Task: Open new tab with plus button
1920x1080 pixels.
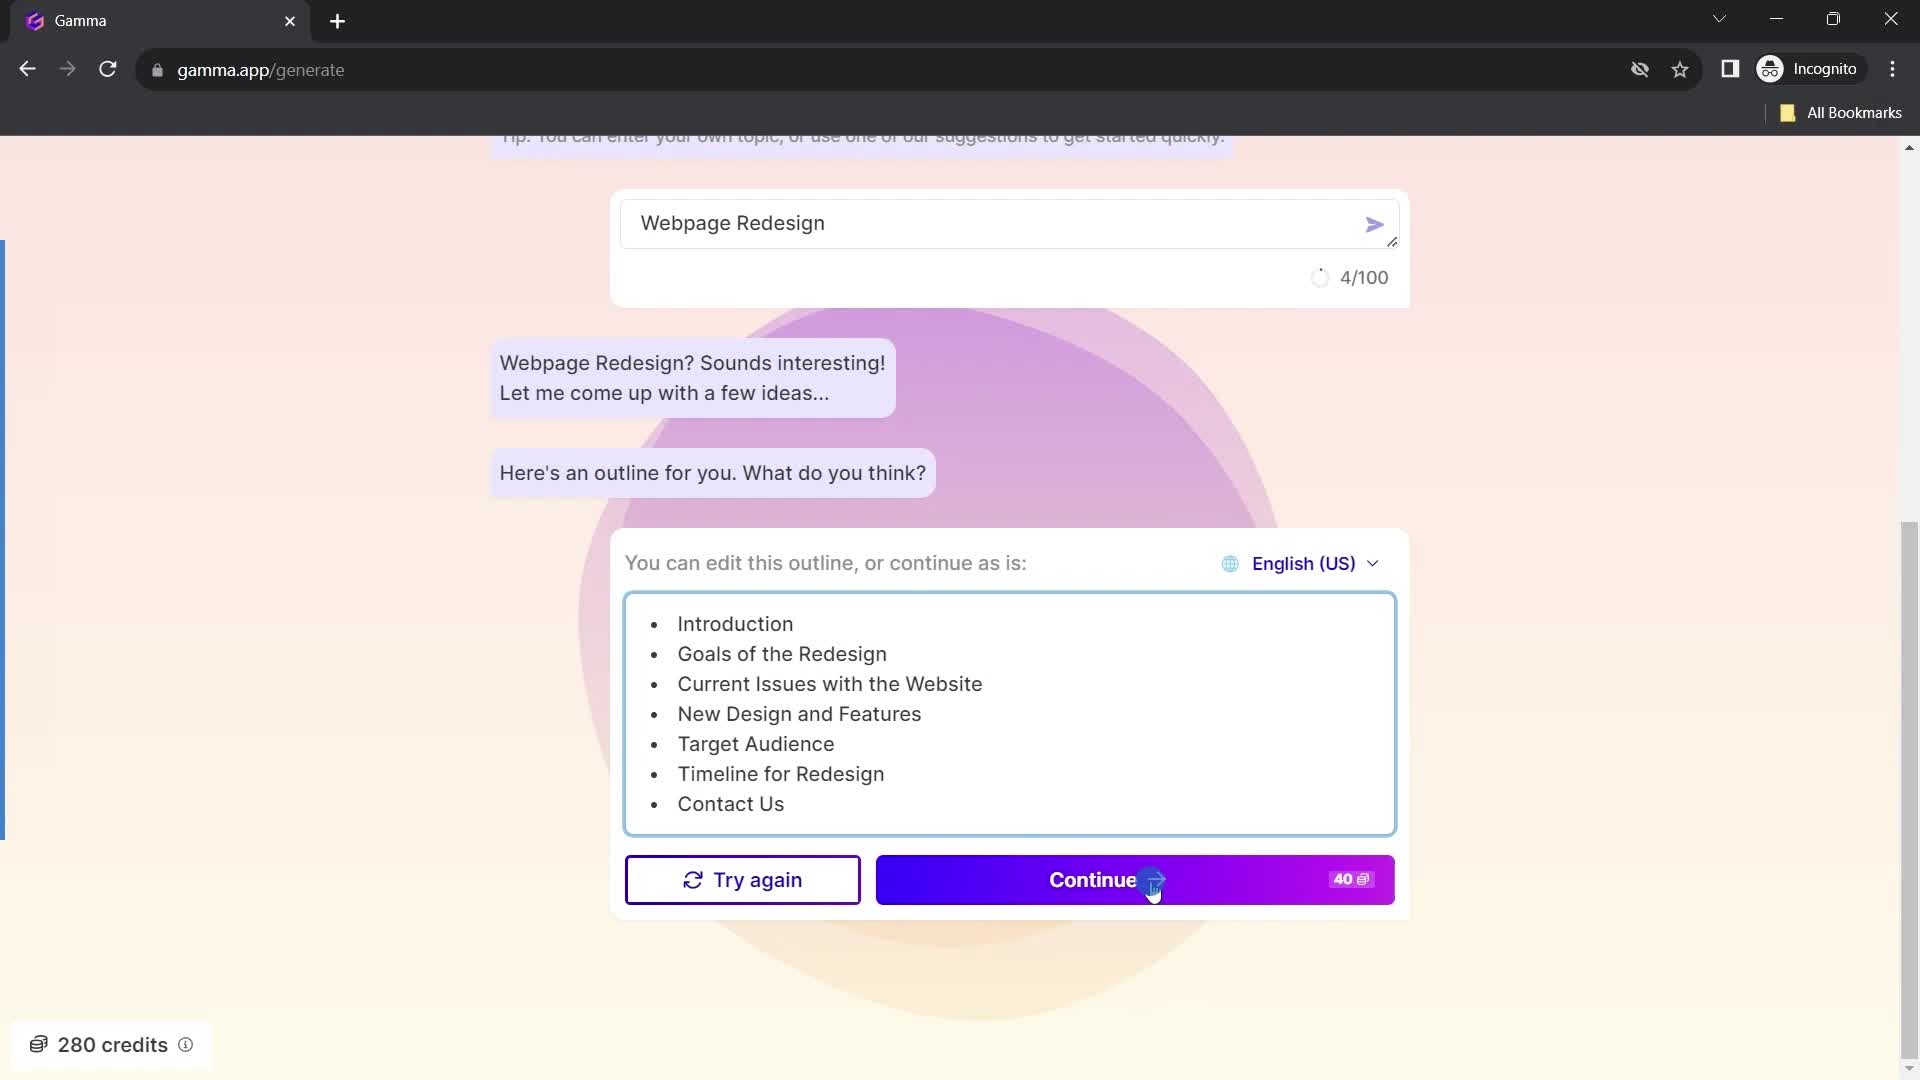Action: coord(338,20)
